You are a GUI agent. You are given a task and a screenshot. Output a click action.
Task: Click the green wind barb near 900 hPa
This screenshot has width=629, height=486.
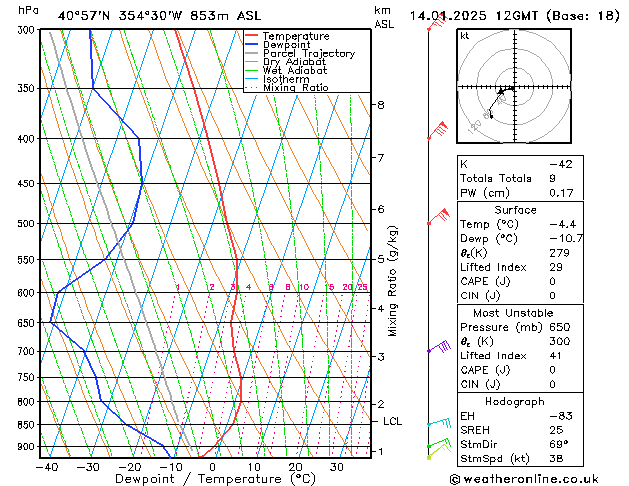click(439, 443)
